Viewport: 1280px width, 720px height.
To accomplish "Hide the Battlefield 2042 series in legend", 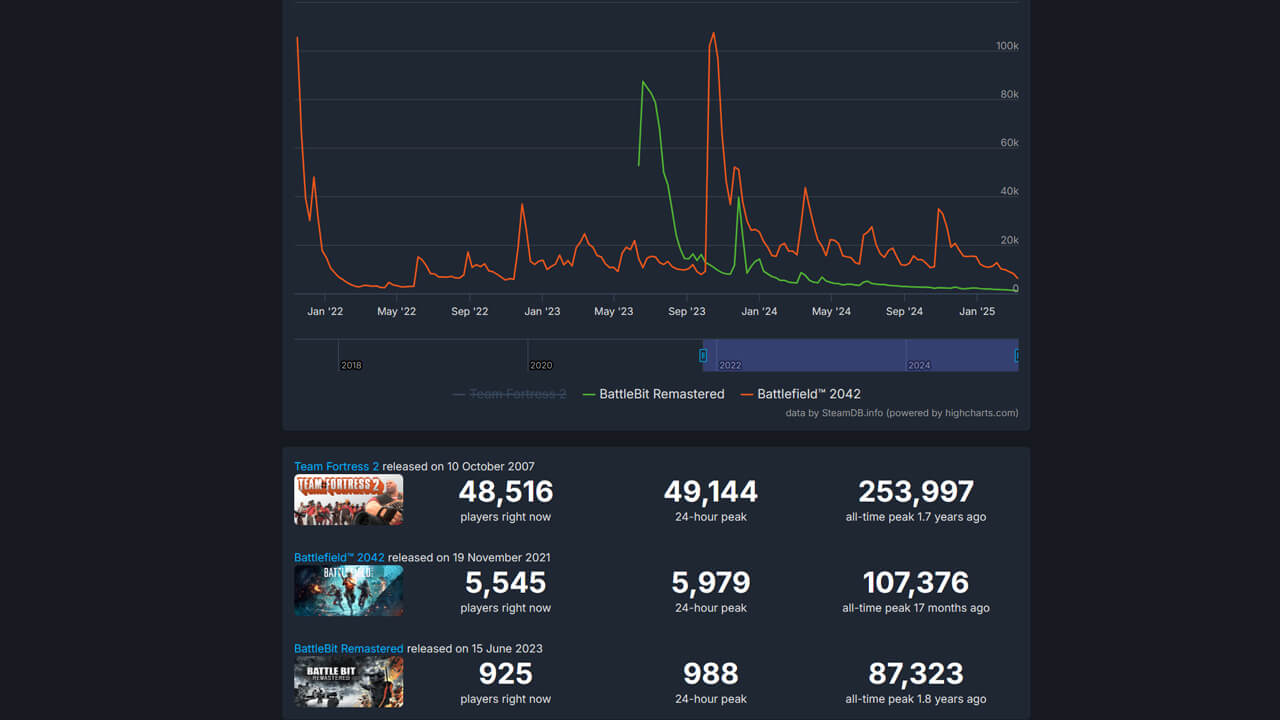I will pyautogui.click(x=800, y=394).
